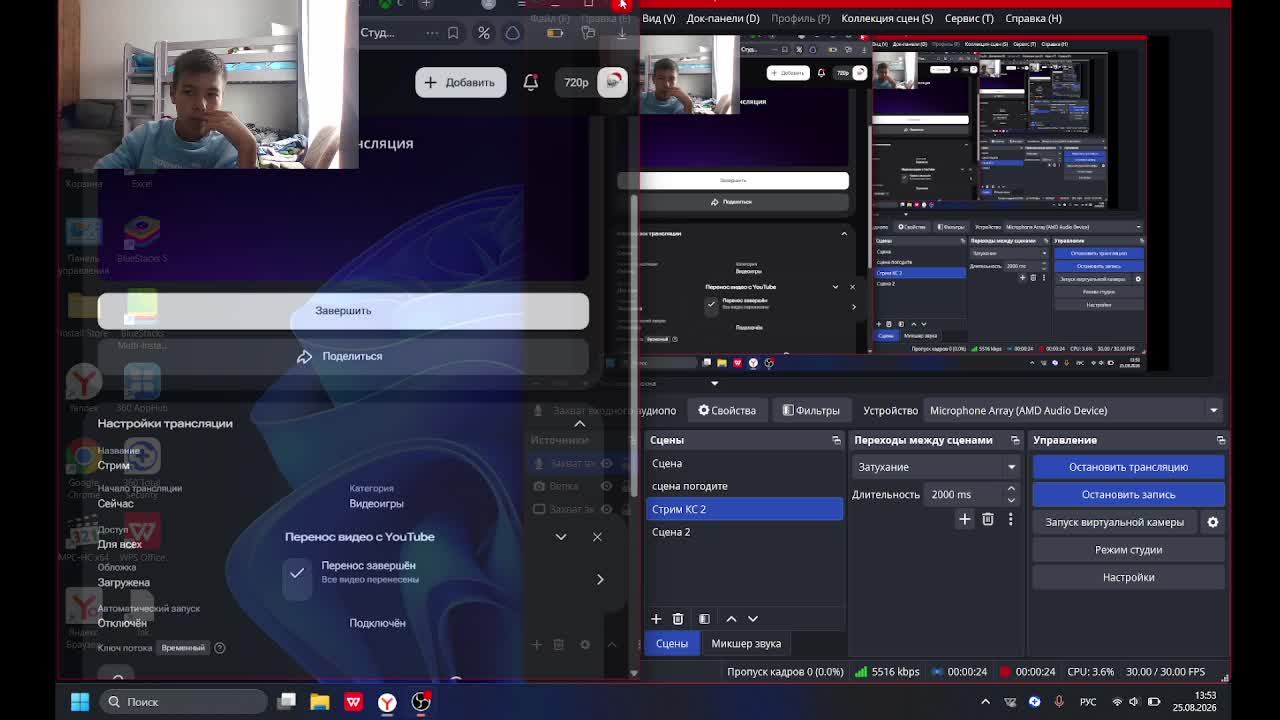Toggle visibility of third source in Источники
This screenshot has width=1280, height=720.
[x=606, y=509]
